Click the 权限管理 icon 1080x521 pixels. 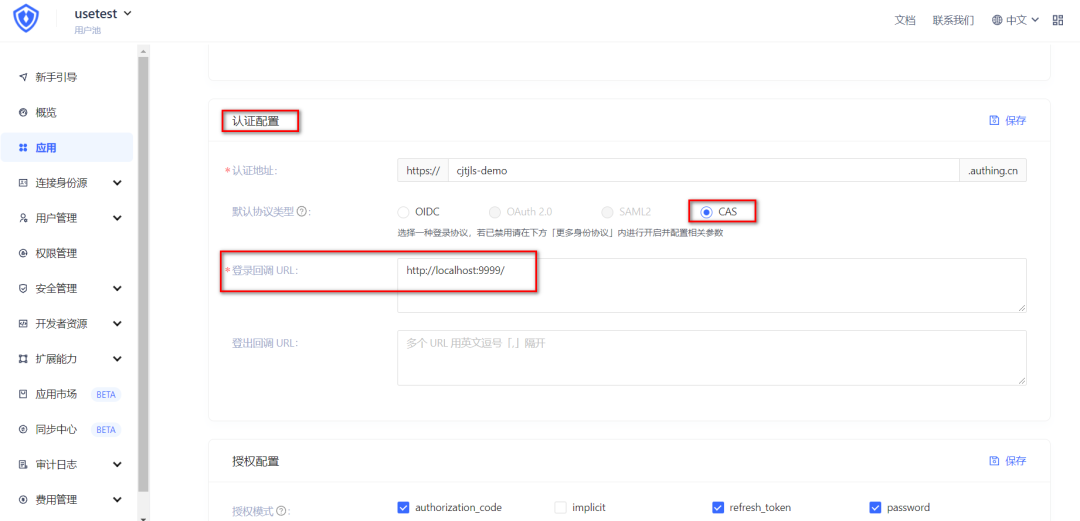[x=23, y=253]
